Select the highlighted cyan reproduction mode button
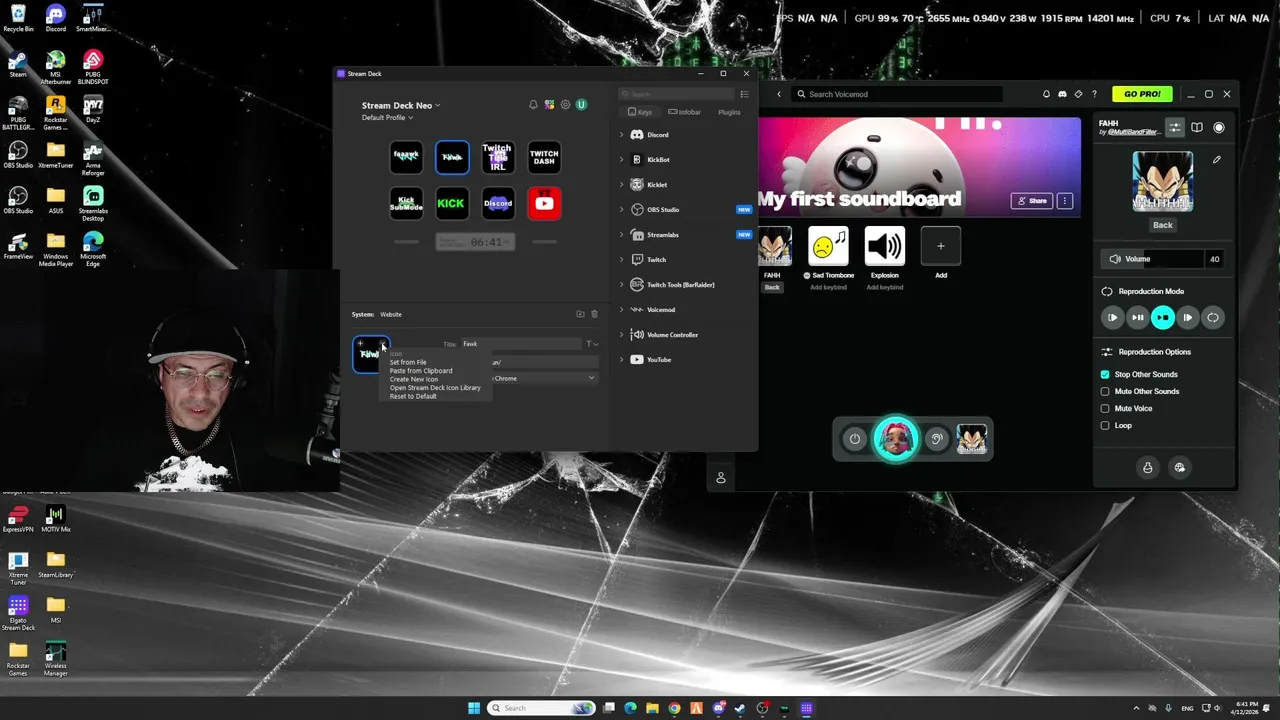 1162,317
